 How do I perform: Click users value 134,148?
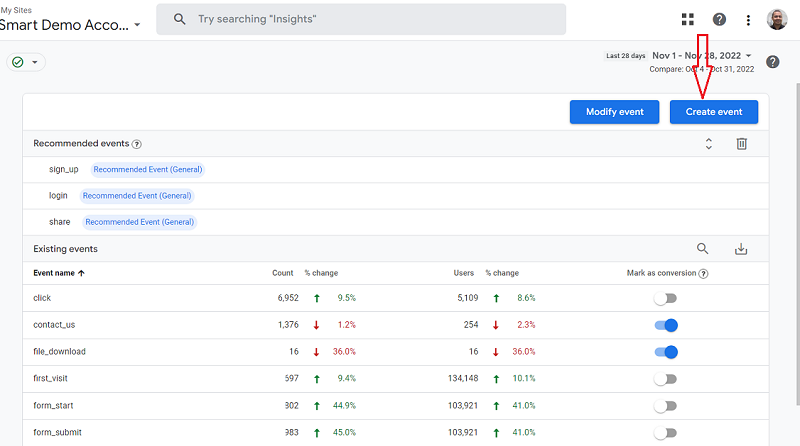[463, 379]
